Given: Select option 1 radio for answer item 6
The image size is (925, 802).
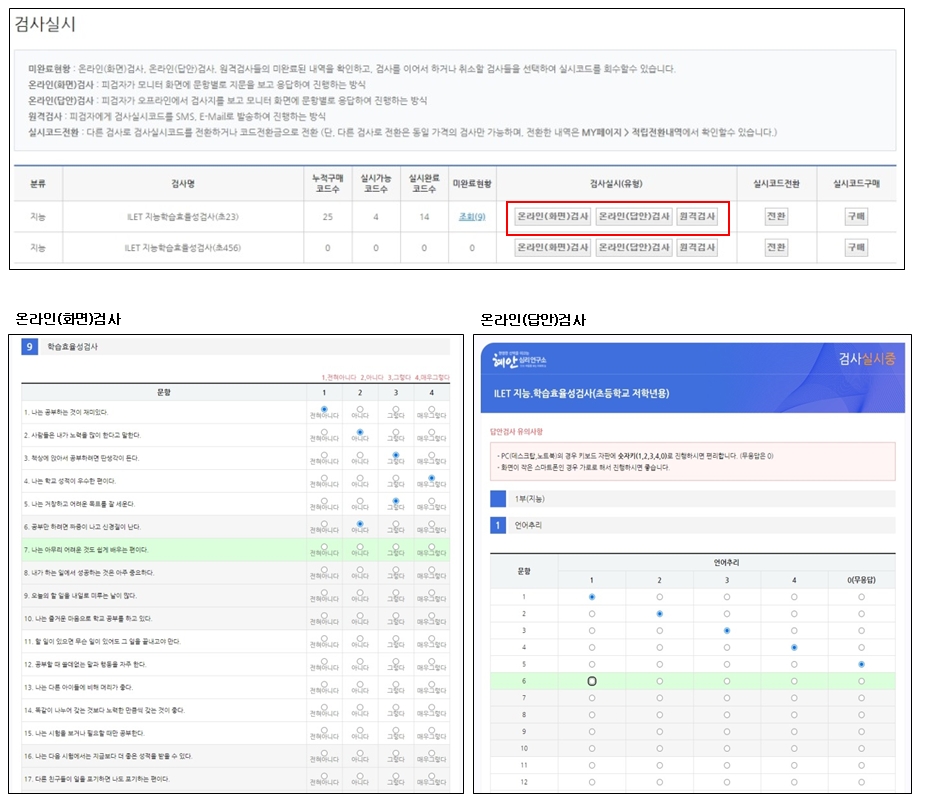Looking at the screenshot, I should [x=592, y=680].
